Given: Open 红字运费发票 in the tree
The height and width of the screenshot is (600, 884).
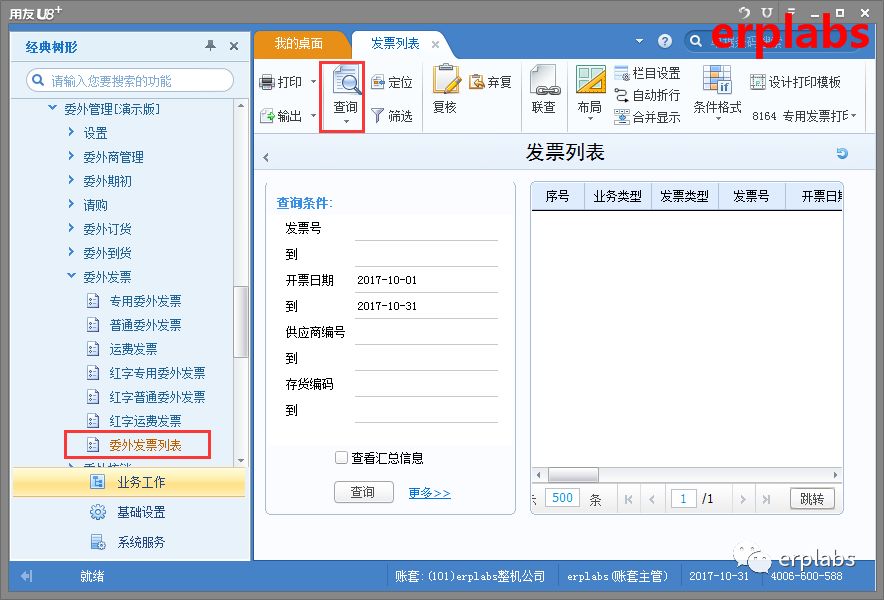Looking at the screenshot, I should click(x=145, y=421).
